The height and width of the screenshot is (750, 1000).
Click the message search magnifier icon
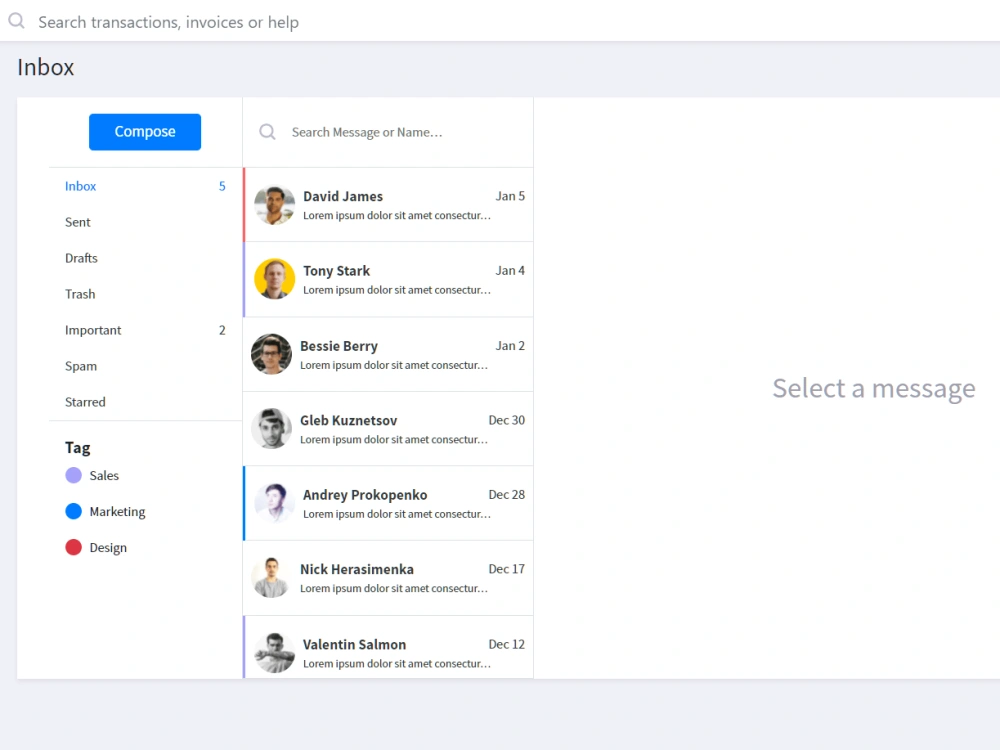tap(267, 132)
